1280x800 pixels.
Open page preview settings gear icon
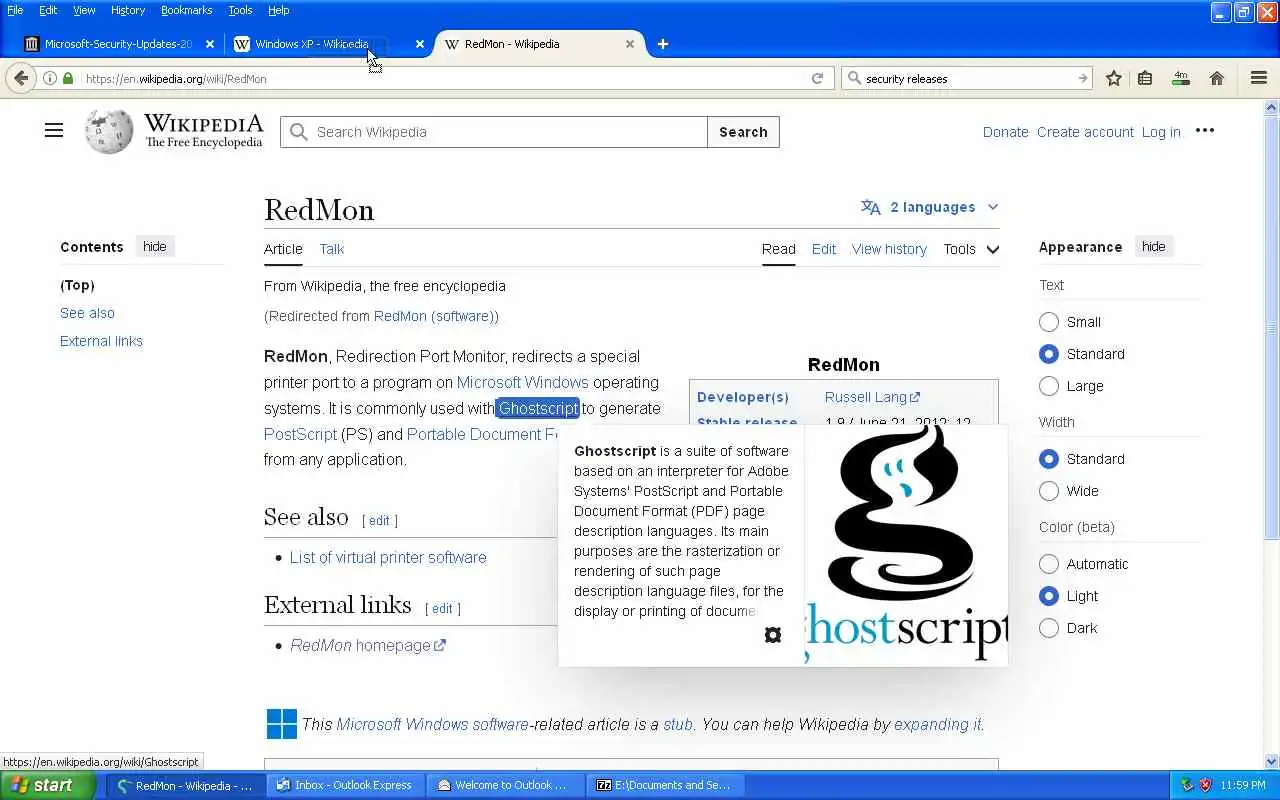click(772, 635)
